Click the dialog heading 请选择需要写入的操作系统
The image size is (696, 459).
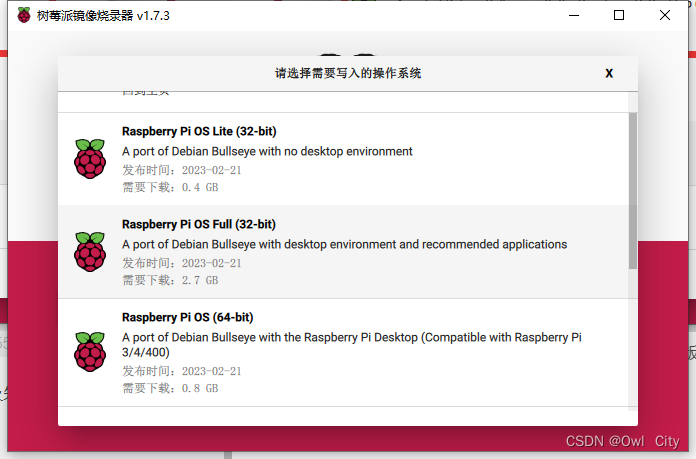pos(348,73)
